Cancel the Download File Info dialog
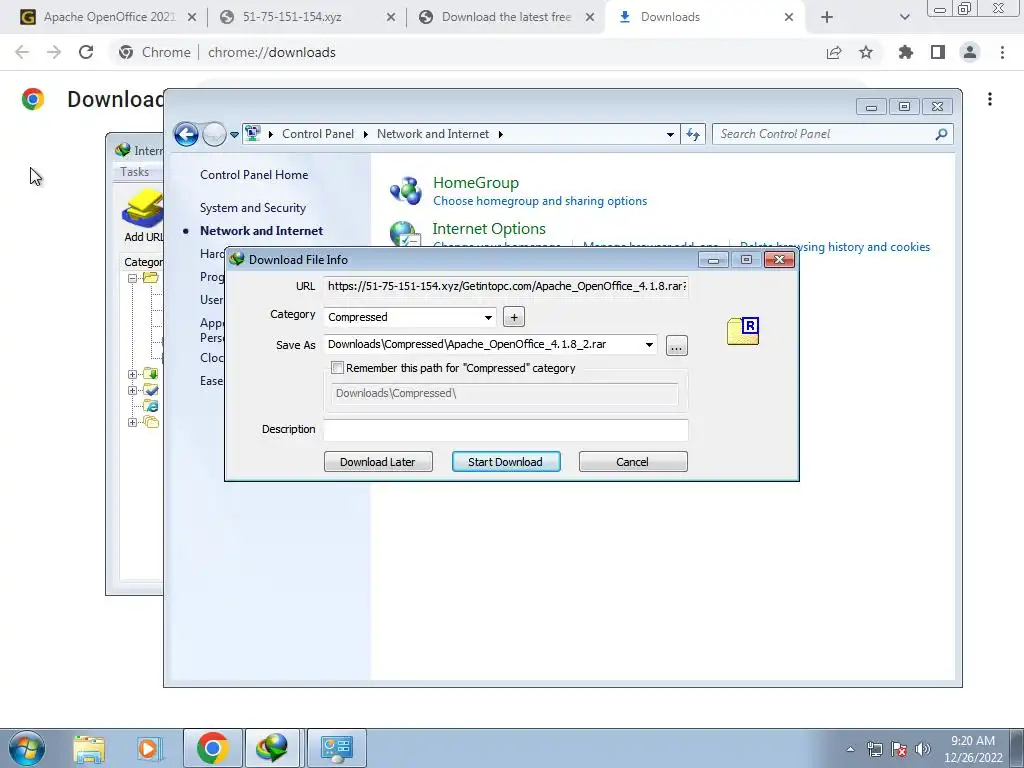Screen dimensions: 1024x768 point(633,462)
